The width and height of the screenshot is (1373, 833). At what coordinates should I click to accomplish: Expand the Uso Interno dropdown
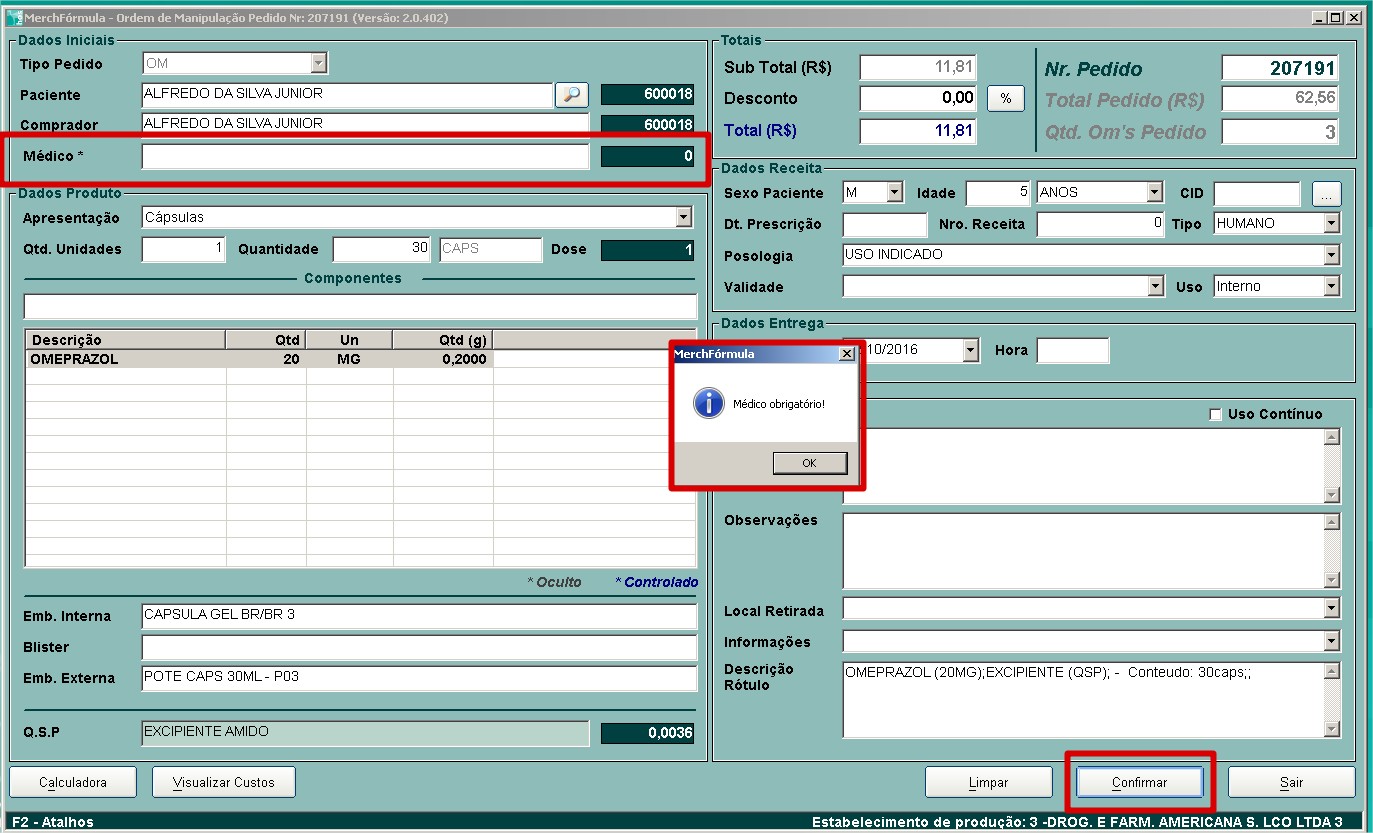click(1331, 287)
